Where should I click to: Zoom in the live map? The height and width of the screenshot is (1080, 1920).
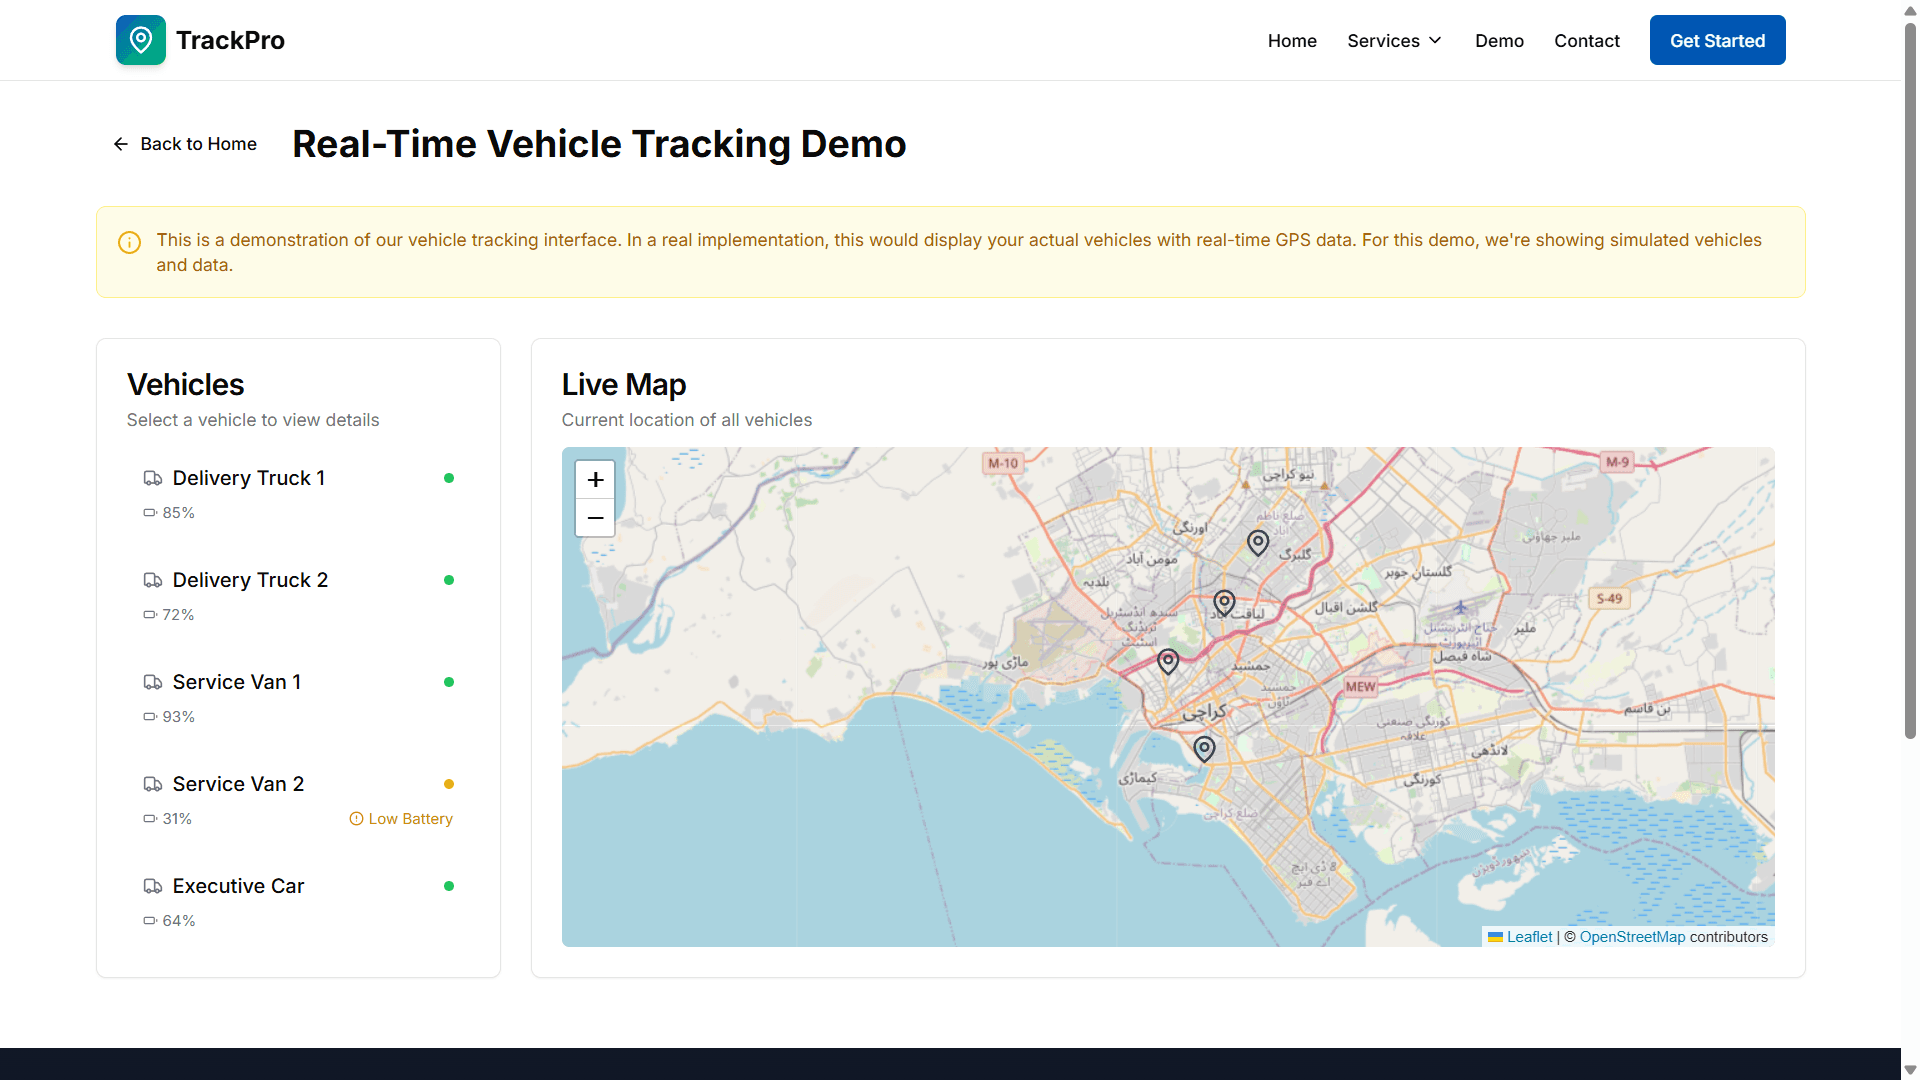pos(595,480)
